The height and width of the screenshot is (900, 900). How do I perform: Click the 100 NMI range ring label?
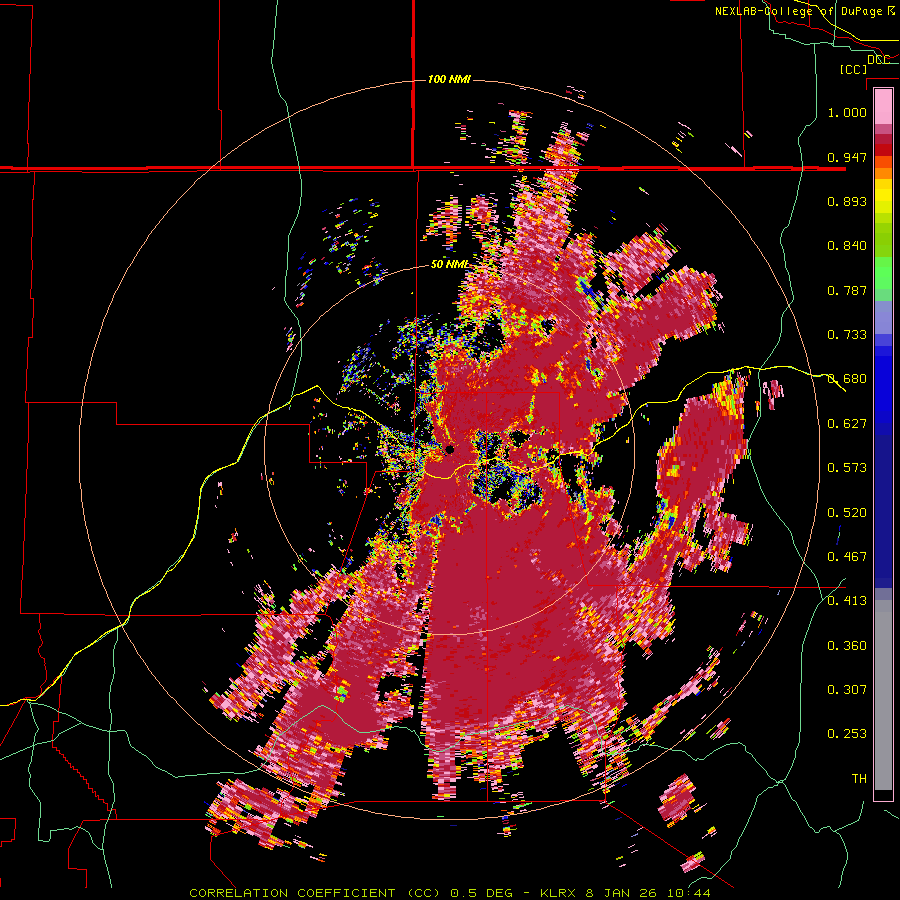tap(449, 79)
